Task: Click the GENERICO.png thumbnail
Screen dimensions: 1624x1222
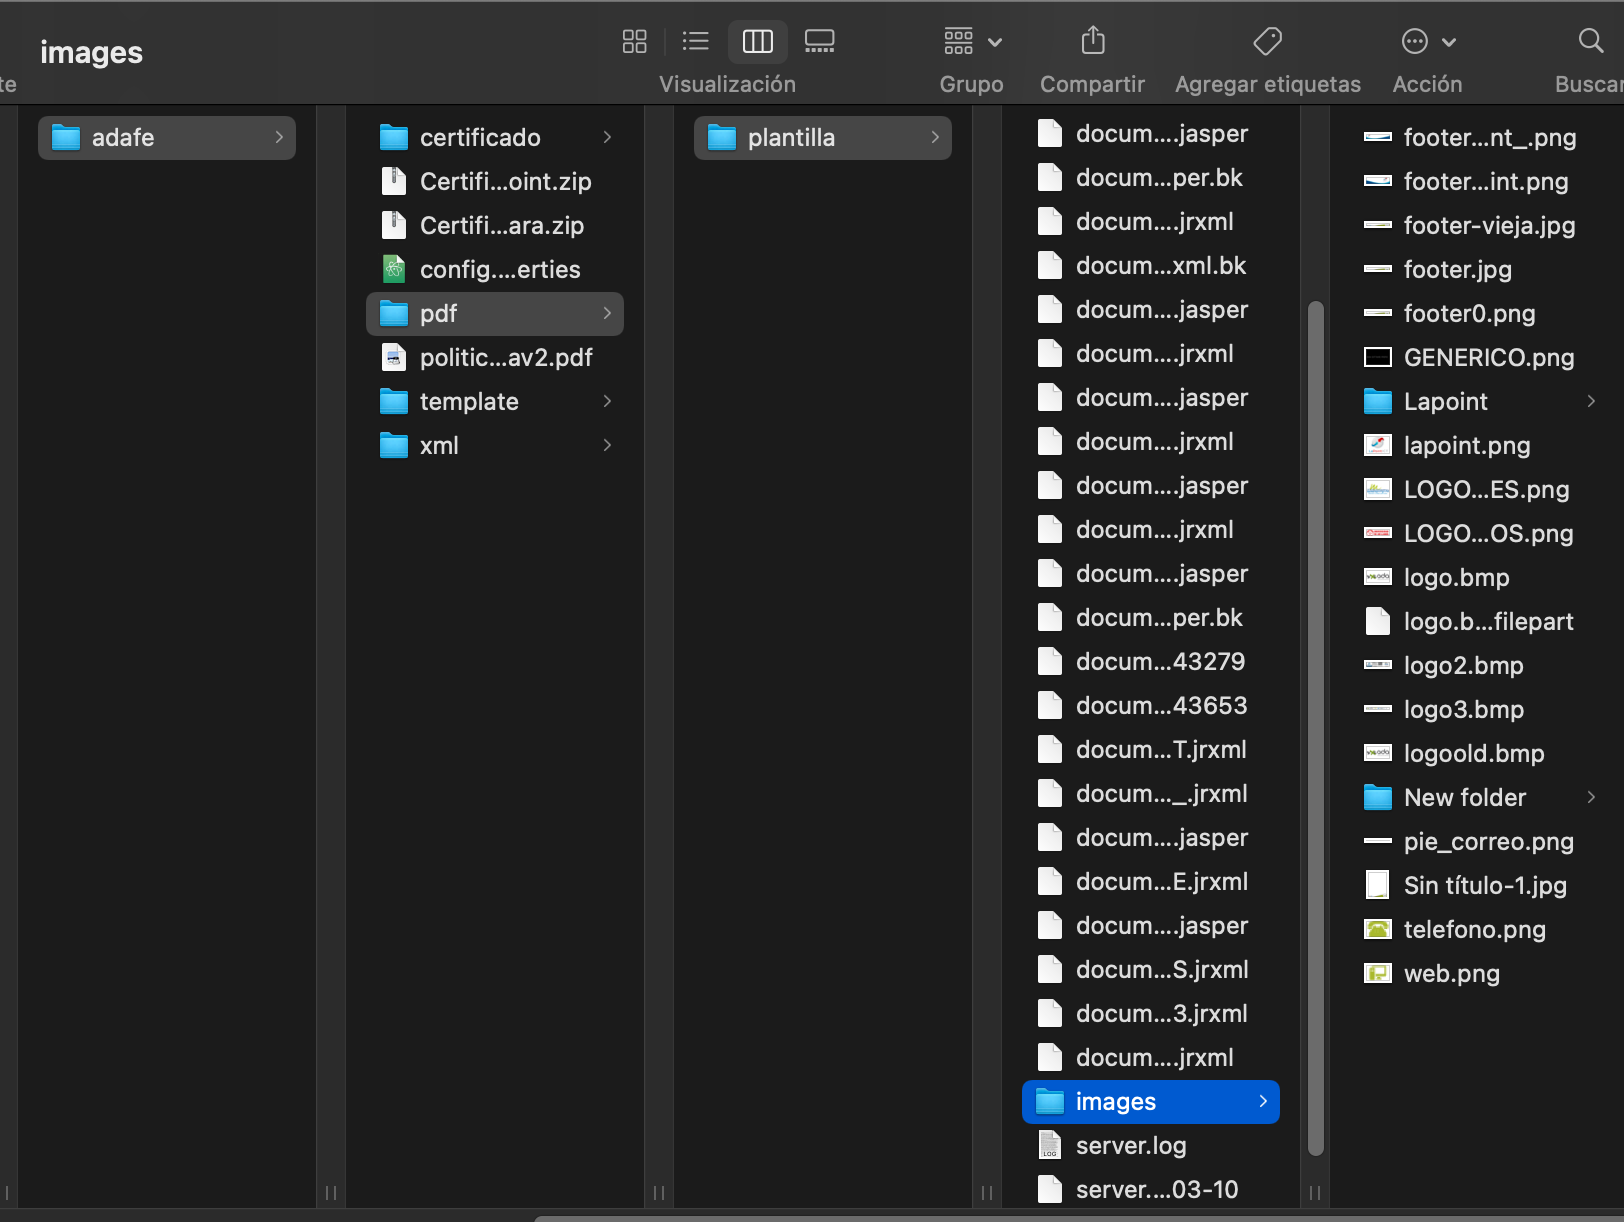Action: point(1378,357)
